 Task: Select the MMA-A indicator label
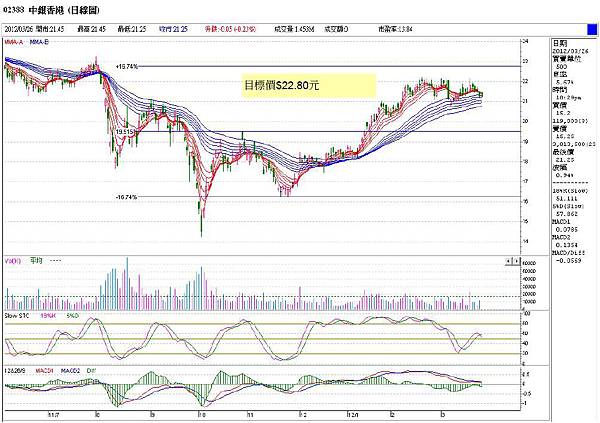(x=14, y=42)
